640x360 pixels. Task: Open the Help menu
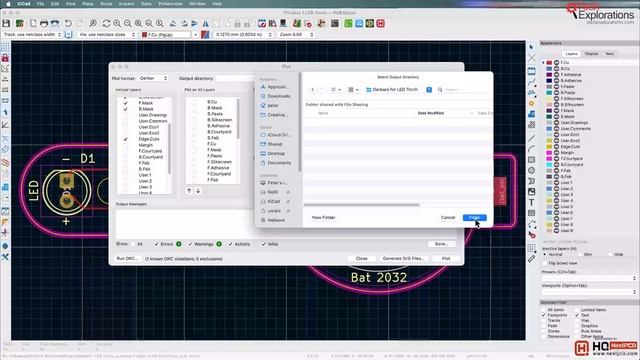[217, 4]
